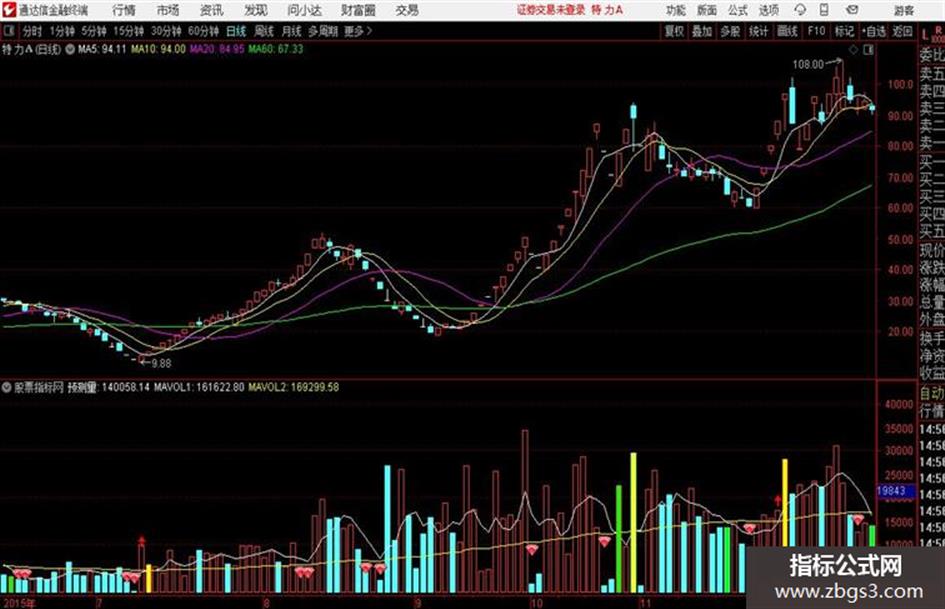Click the 多股 multi-stock button

click(730, 31)
